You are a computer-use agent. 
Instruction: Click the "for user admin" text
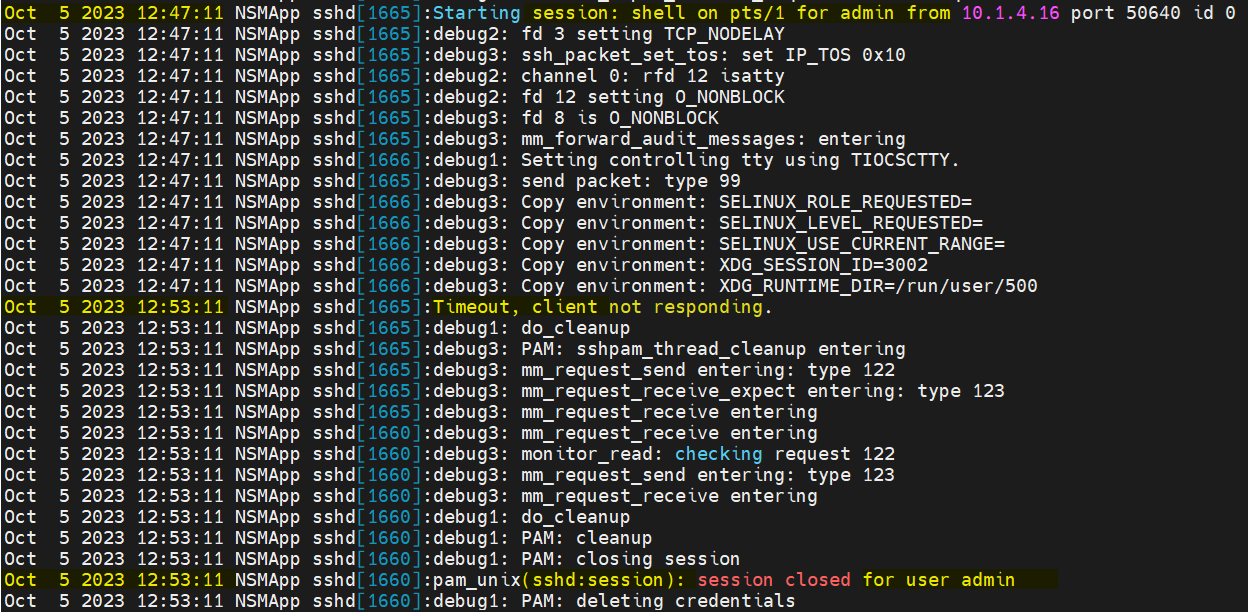[x=939, y=580]
